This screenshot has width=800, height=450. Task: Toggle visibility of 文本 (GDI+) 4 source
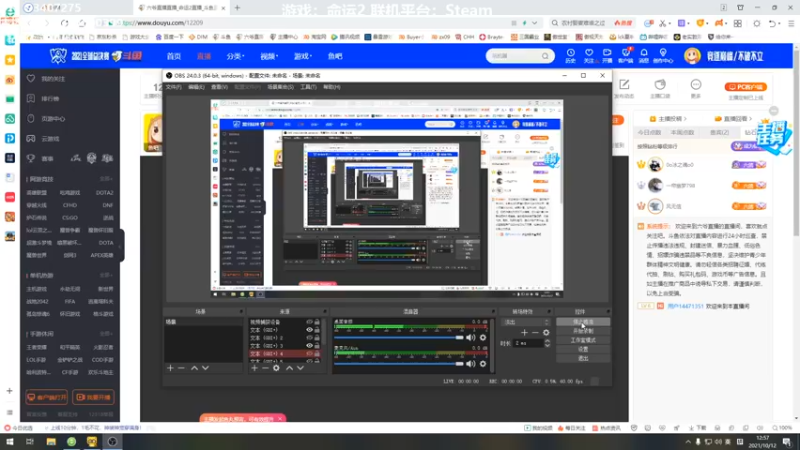(x=309, y=354)
